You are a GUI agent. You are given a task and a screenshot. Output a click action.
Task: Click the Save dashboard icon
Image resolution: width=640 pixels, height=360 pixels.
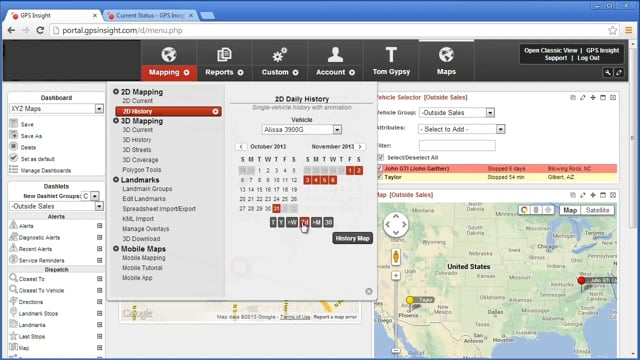point(13,123)
